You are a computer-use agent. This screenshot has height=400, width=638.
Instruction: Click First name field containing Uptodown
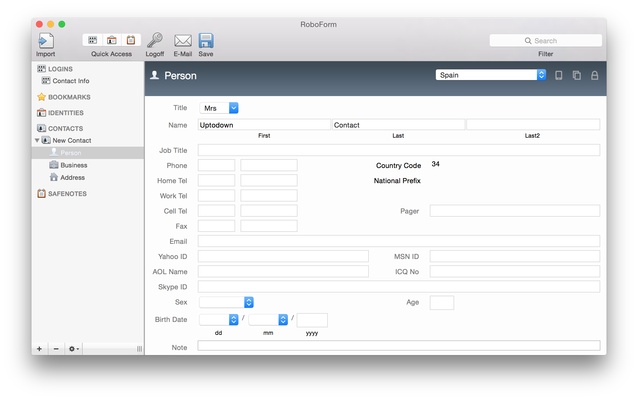(x=264, y=125)
